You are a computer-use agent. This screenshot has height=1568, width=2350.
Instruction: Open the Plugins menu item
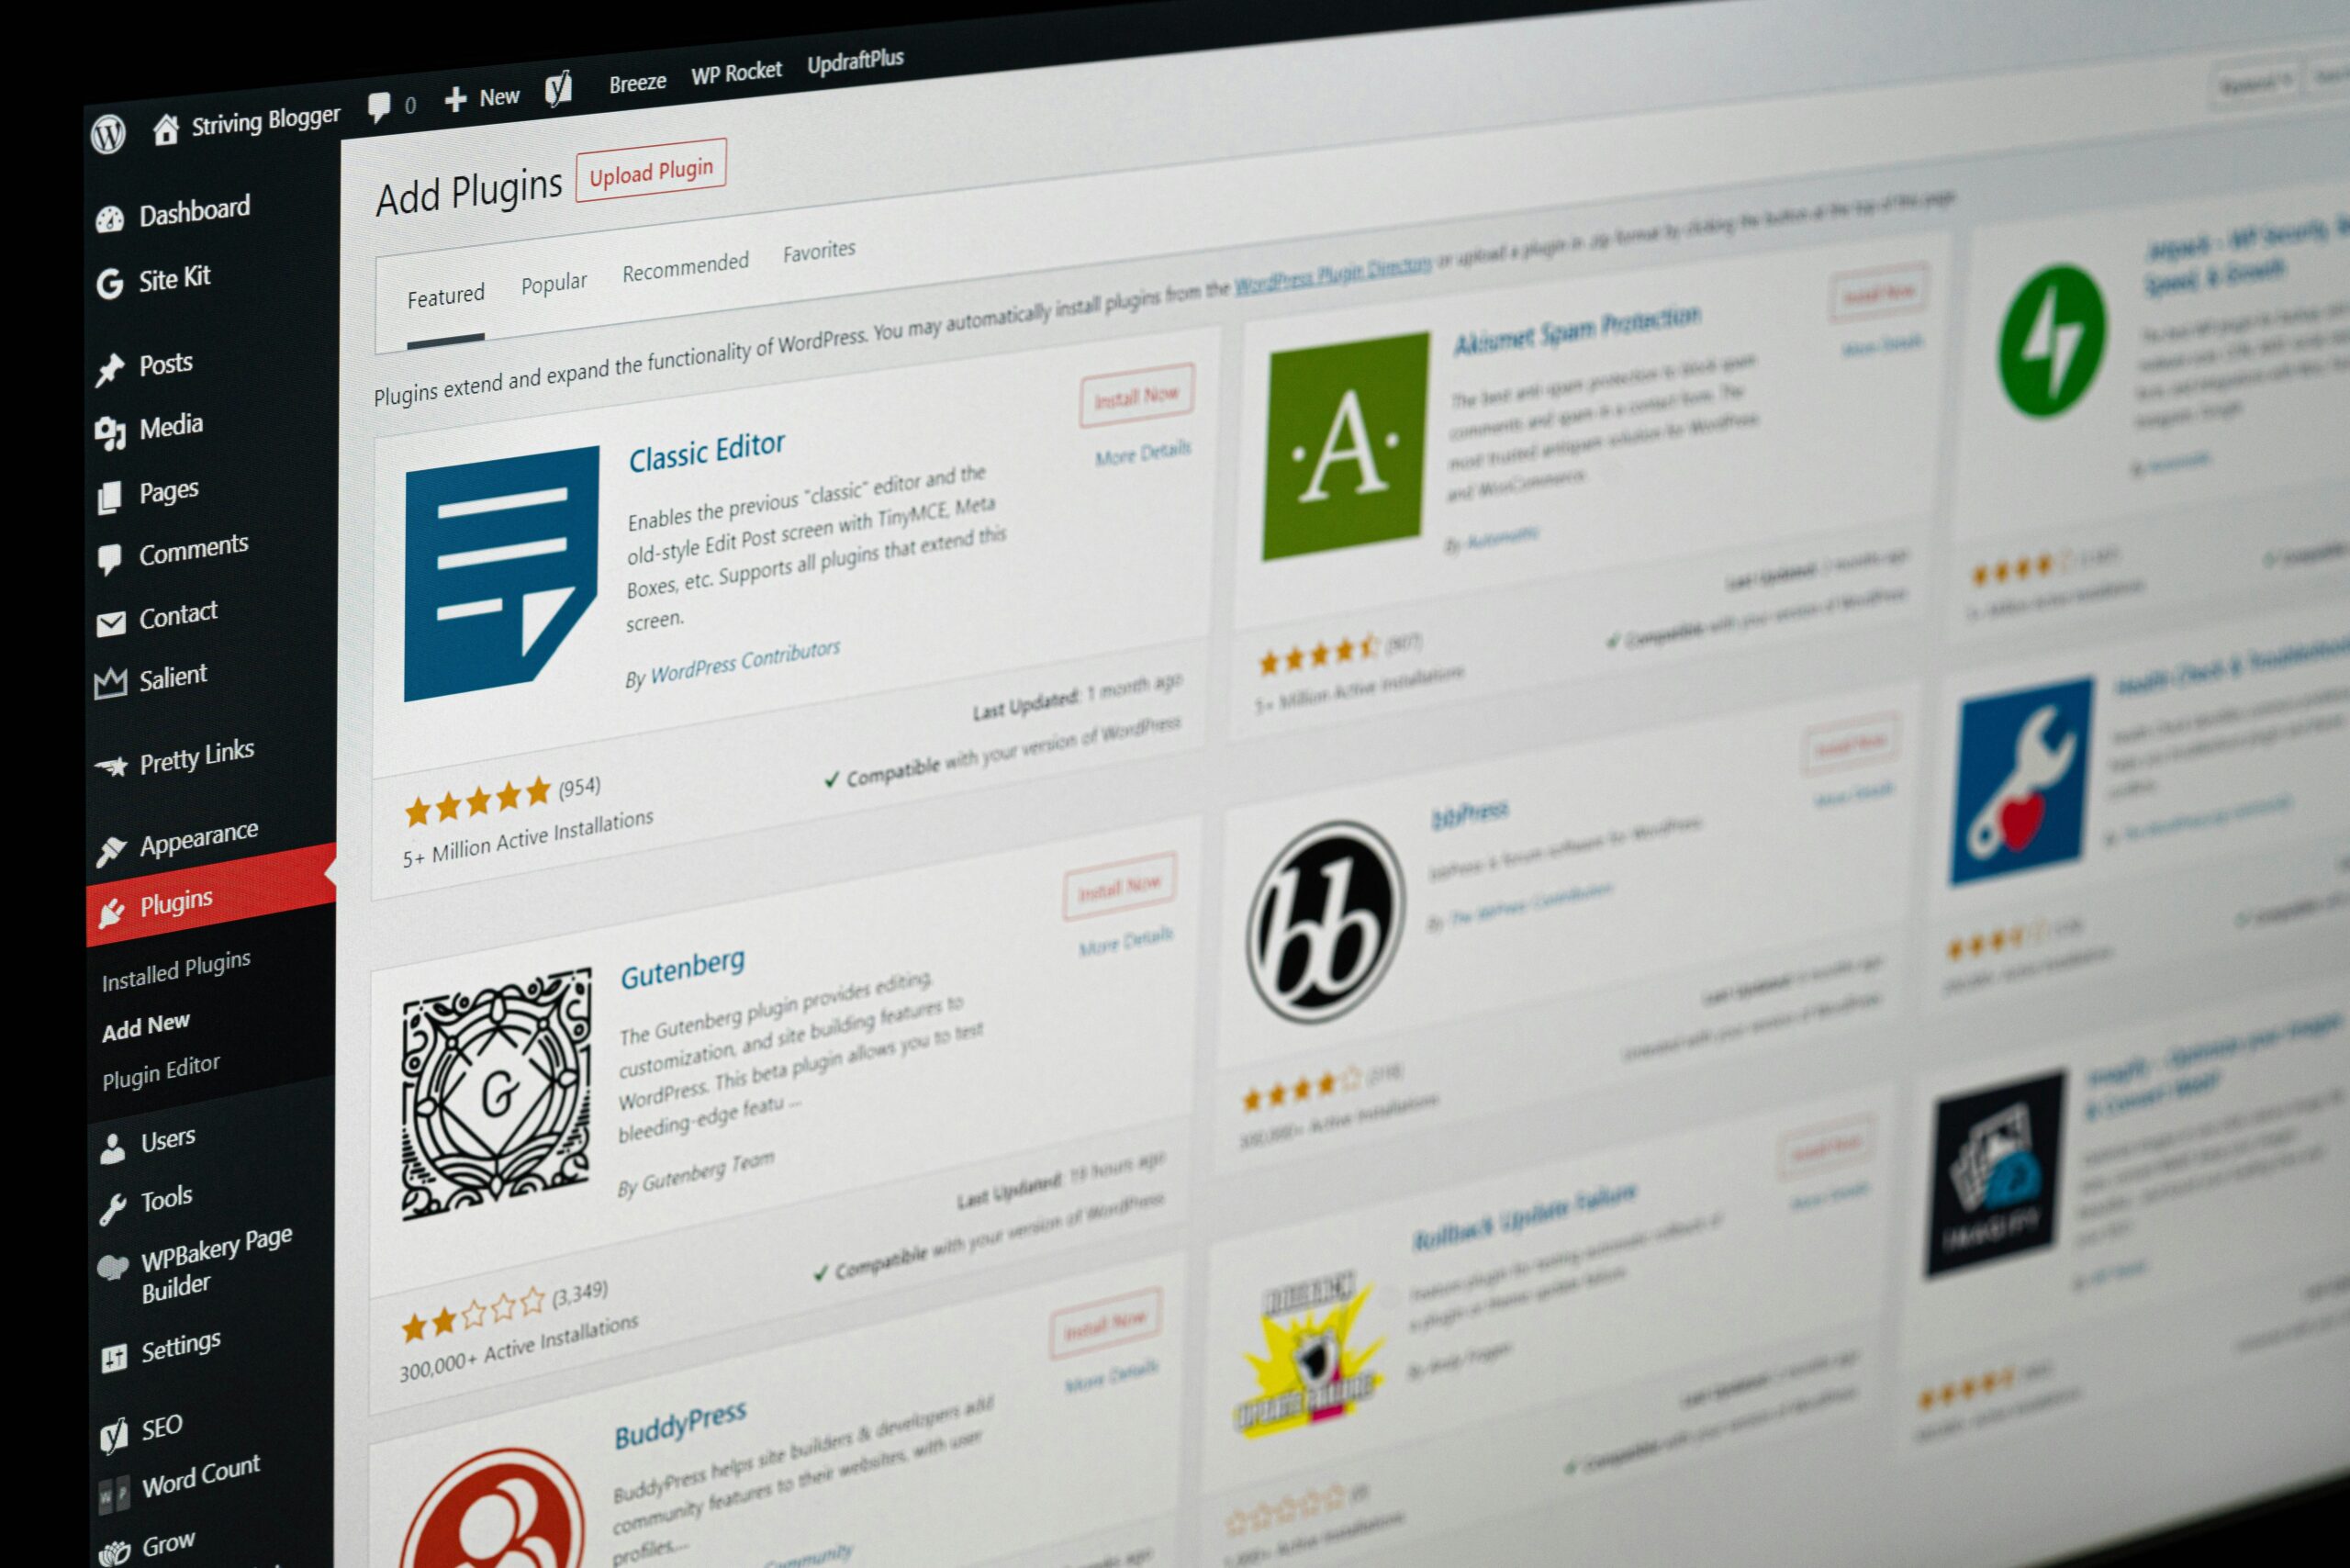pos(175,902)
